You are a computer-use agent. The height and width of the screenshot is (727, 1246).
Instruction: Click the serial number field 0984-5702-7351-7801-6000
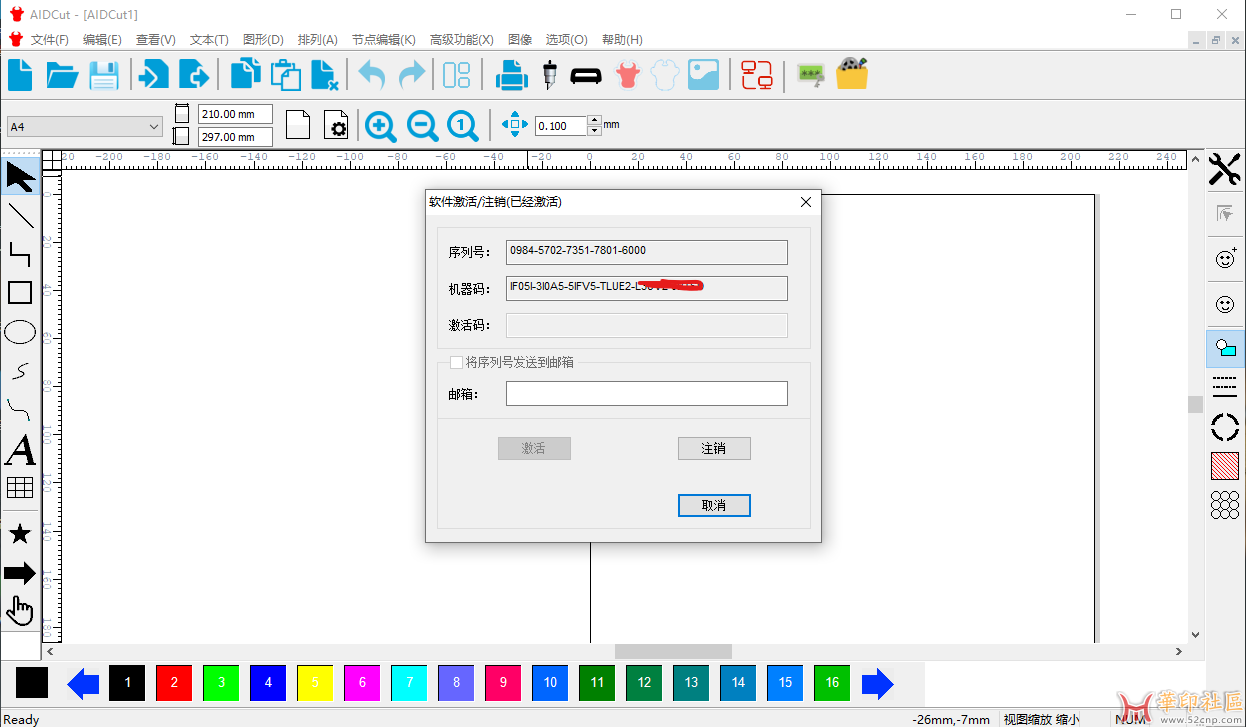pos(646,251)
